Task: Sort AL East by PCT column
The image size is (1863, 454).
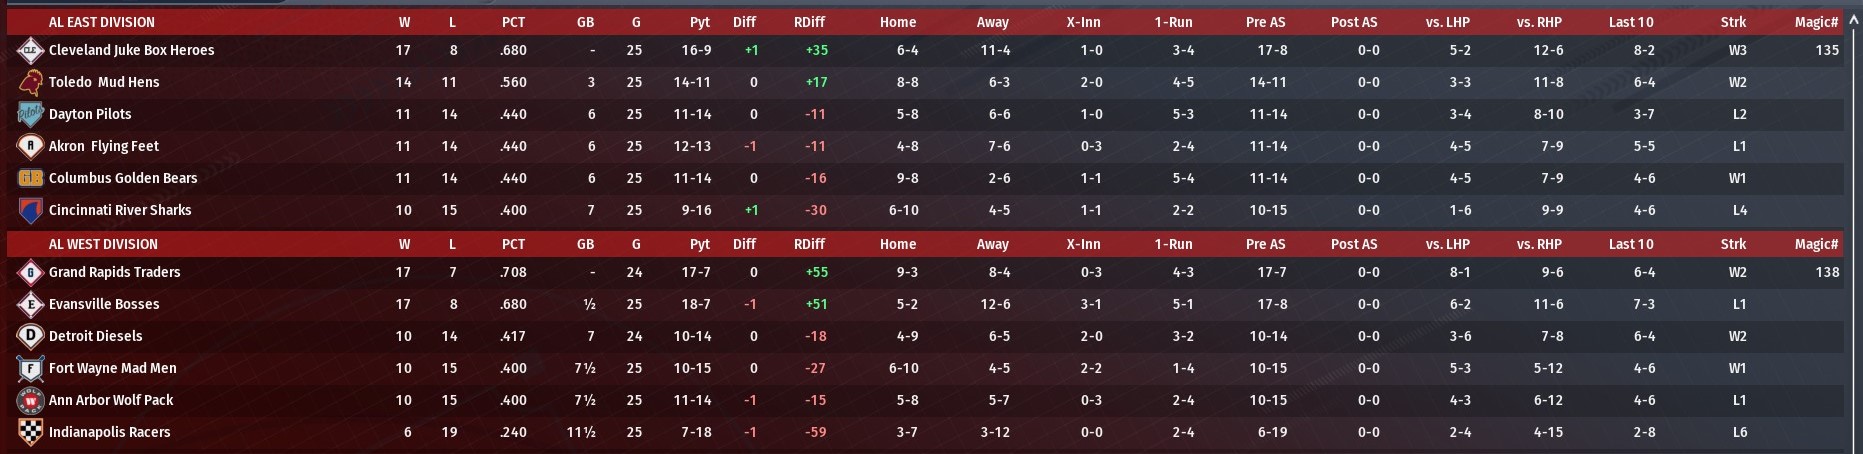Action: [x=513, y=22]
